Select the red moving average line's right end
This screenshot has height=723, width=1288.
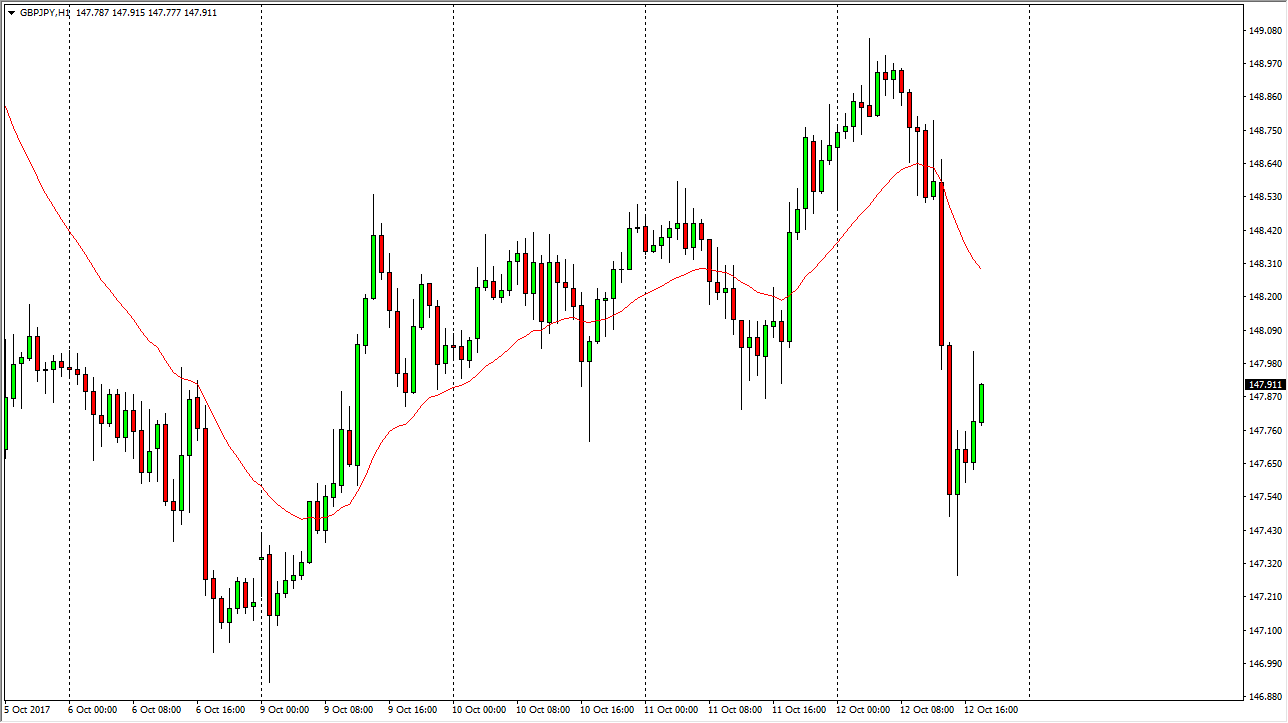pos(979,269)
